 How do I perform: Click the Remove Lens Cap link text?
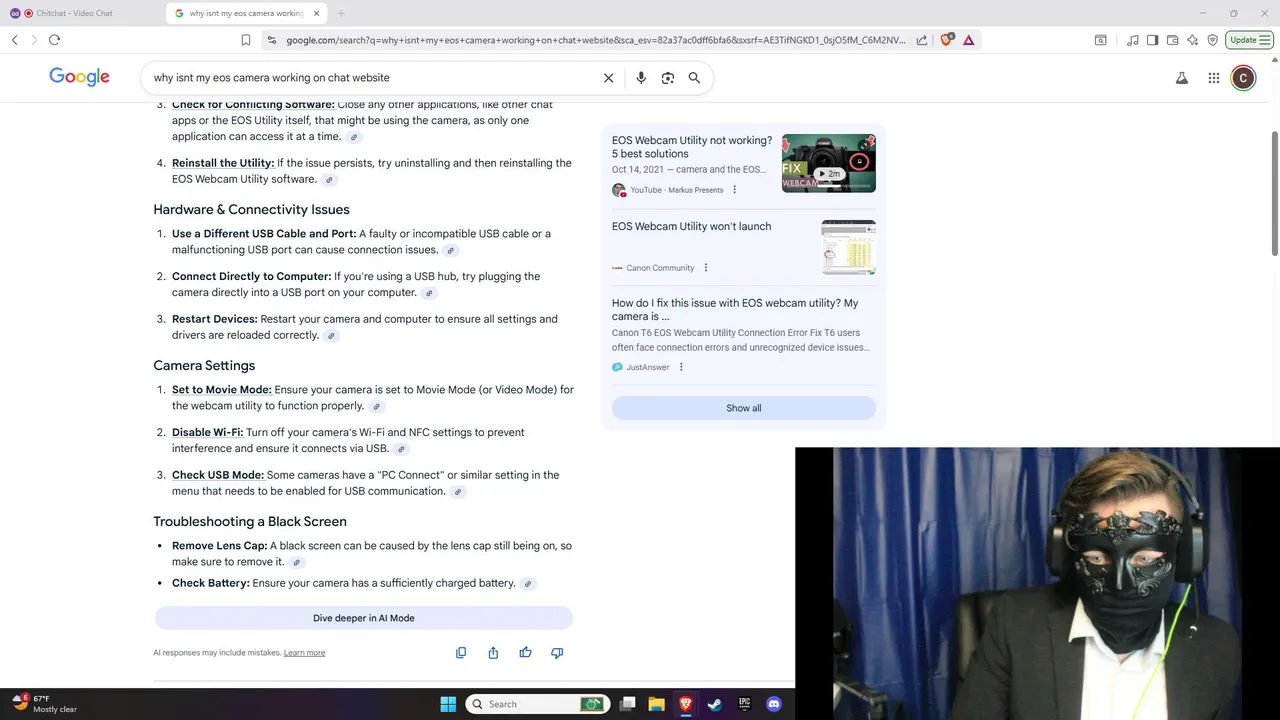click(x=220, y=546)
